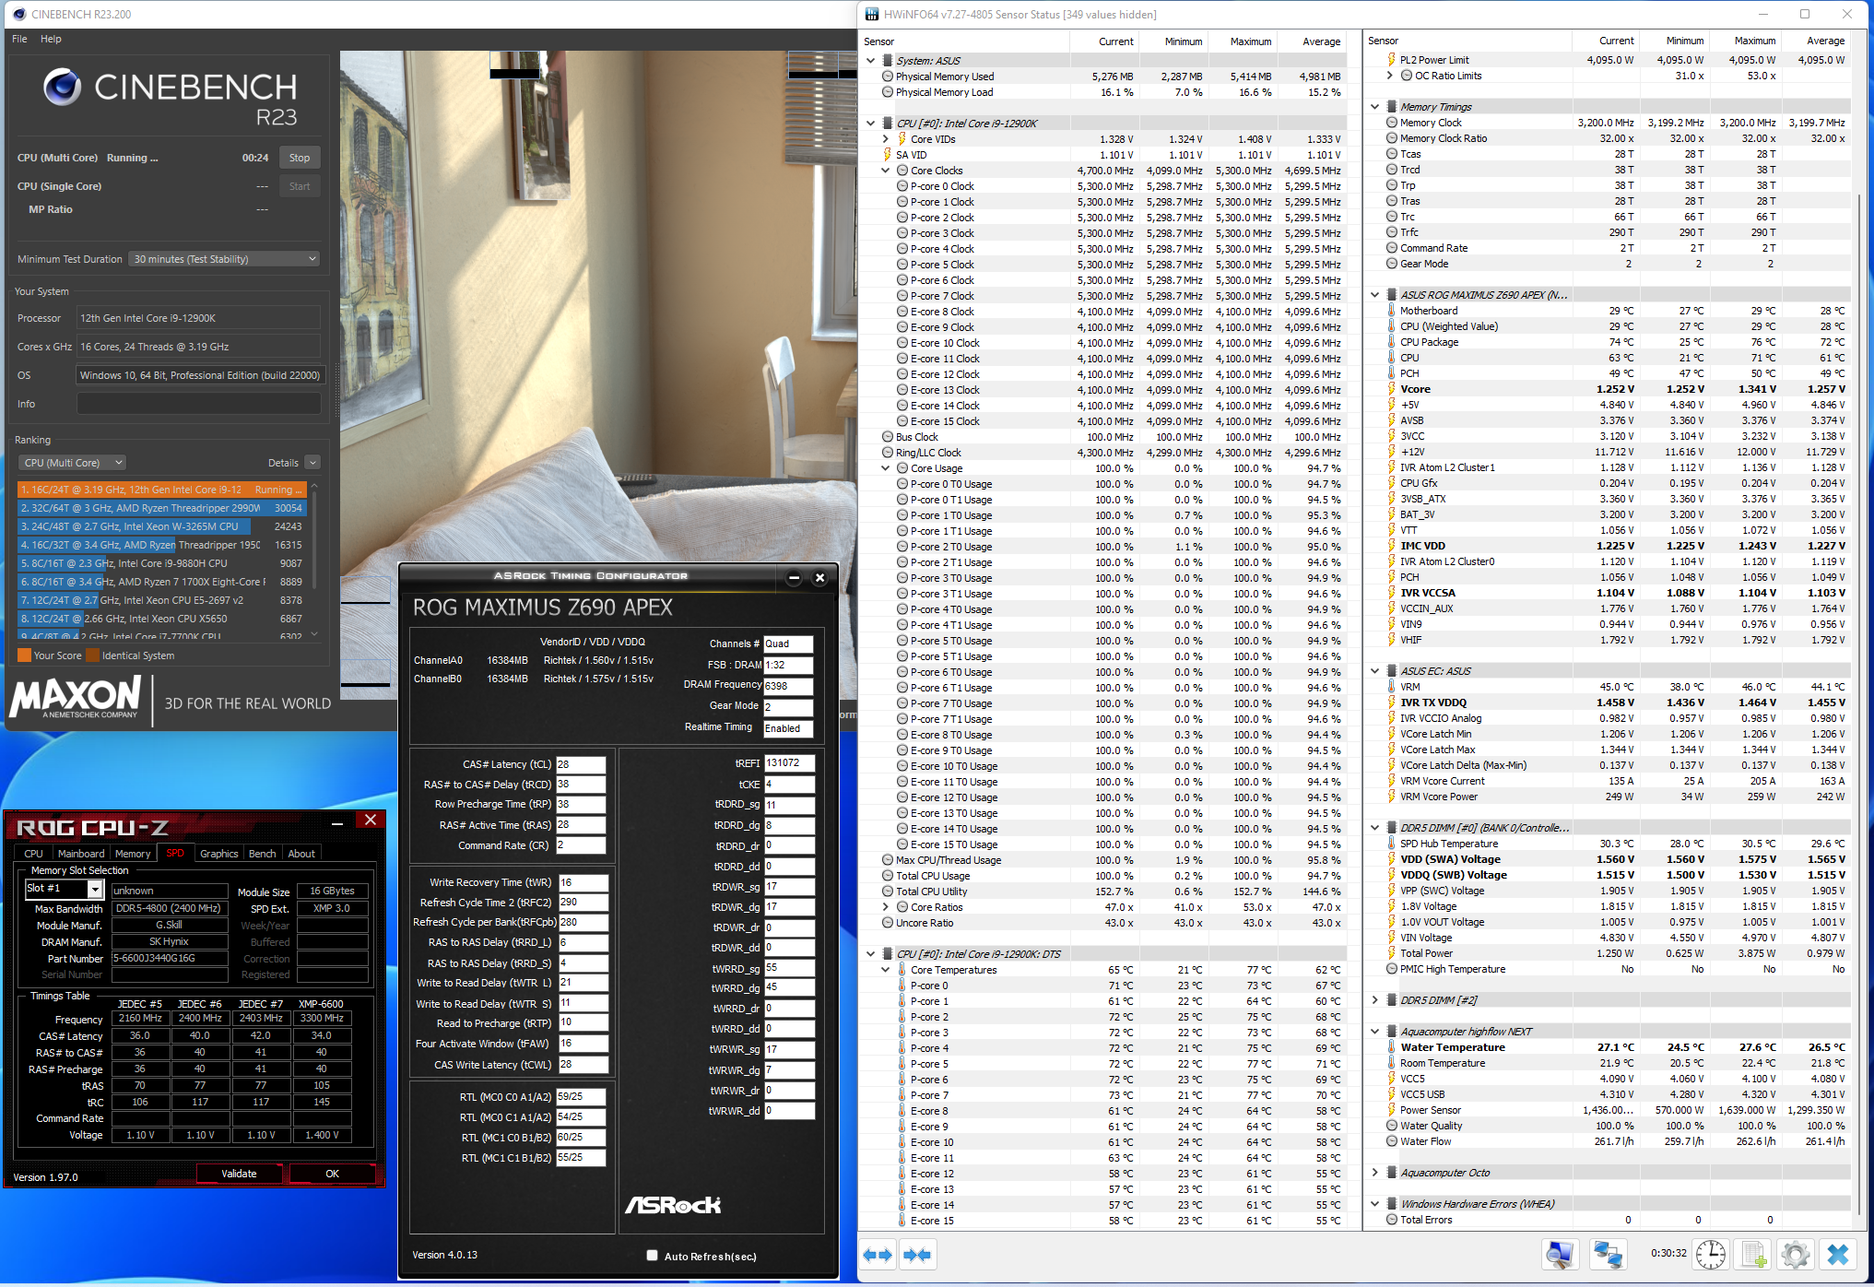This screenshot has height=1287, width=1874.
Task: Collapse the Memory Timings sensor group
Action: coord(1375,107)
